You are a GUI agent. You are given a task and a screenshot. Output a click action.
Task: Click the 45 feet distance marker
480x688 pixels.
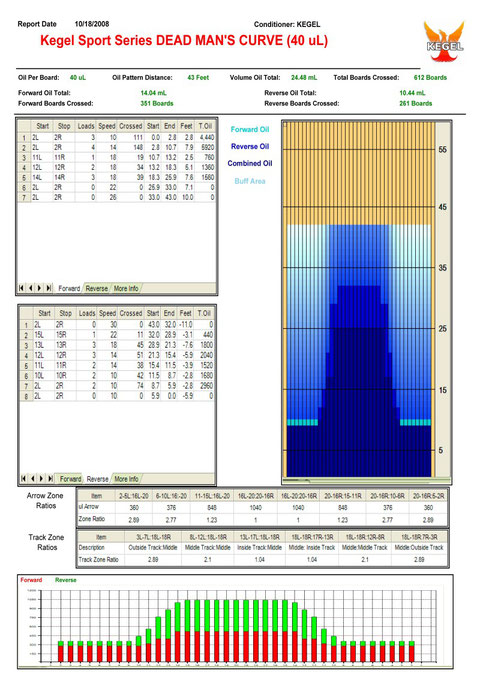442,207
